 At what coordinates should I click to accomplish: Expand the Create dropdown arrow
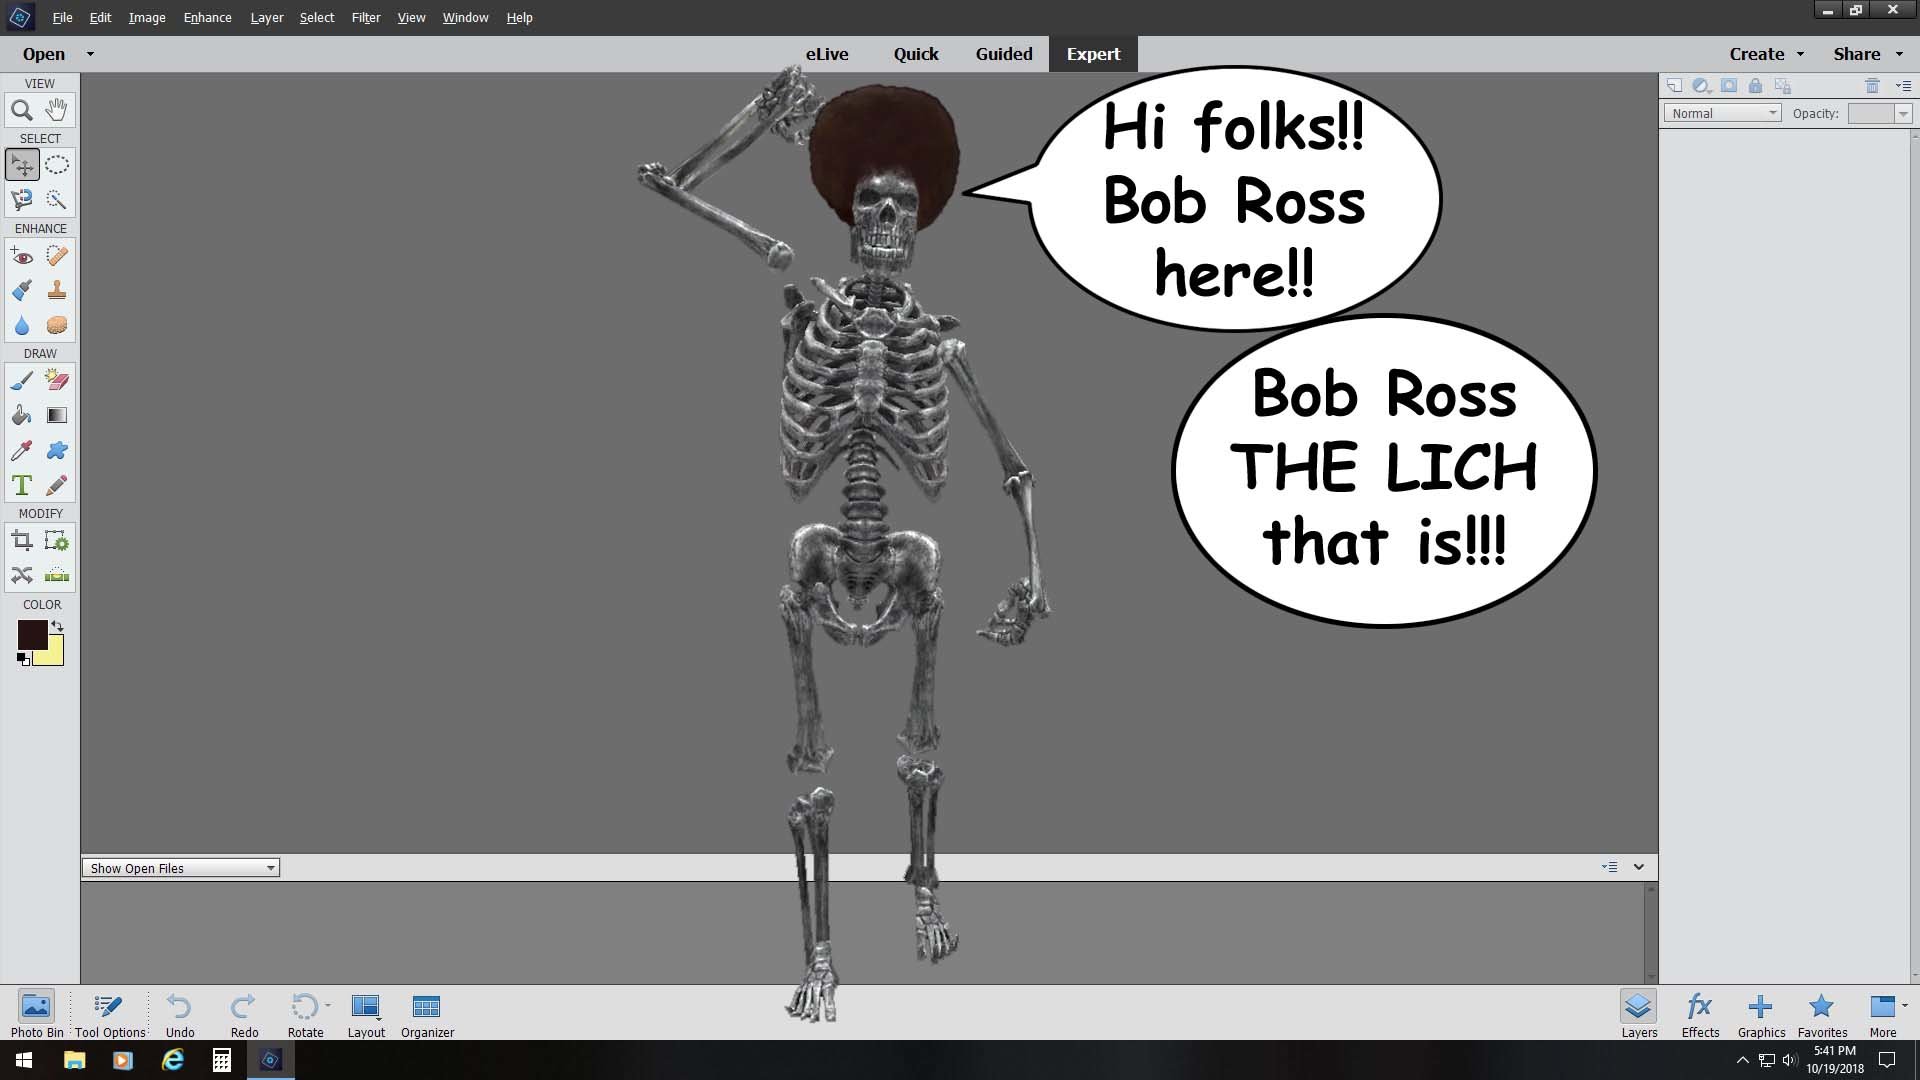click(x=1800, y=54)
